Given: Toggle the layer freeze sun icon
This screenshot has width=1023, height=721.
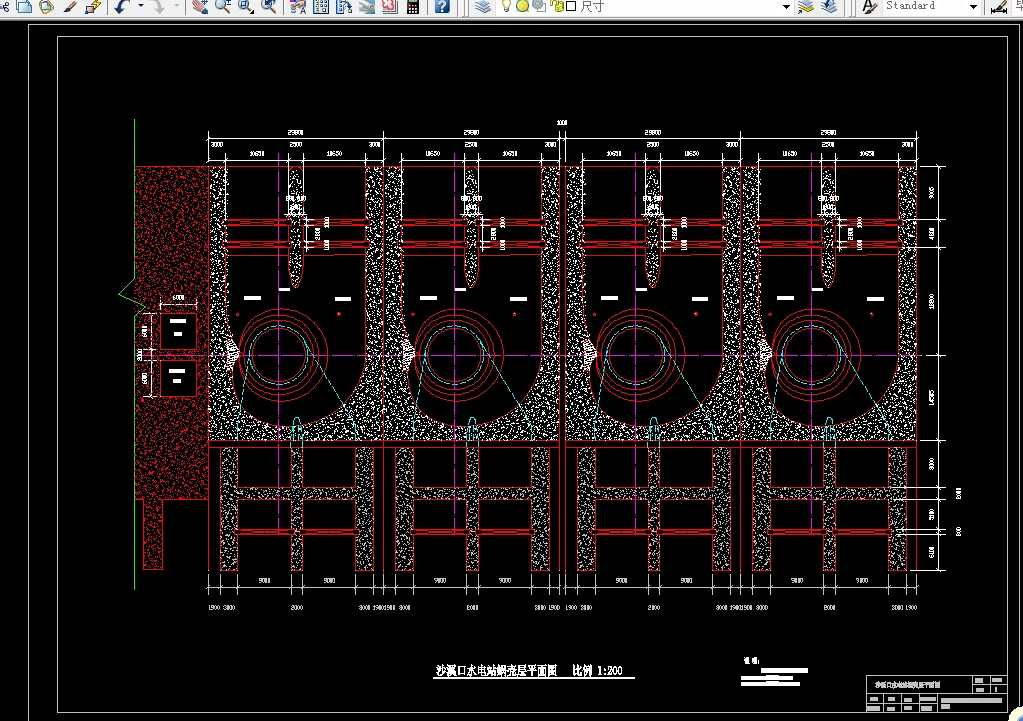Looking at the screenshot, I should coord(522,6).
